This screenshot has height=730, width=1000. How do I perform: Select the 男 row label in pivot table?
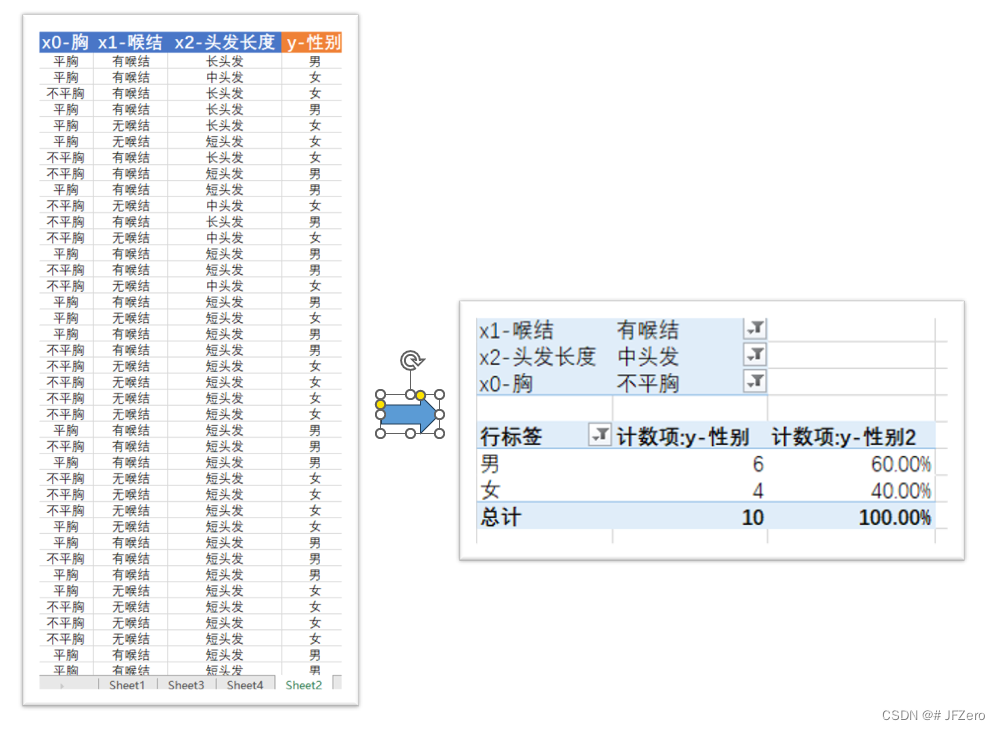(490, 464)
